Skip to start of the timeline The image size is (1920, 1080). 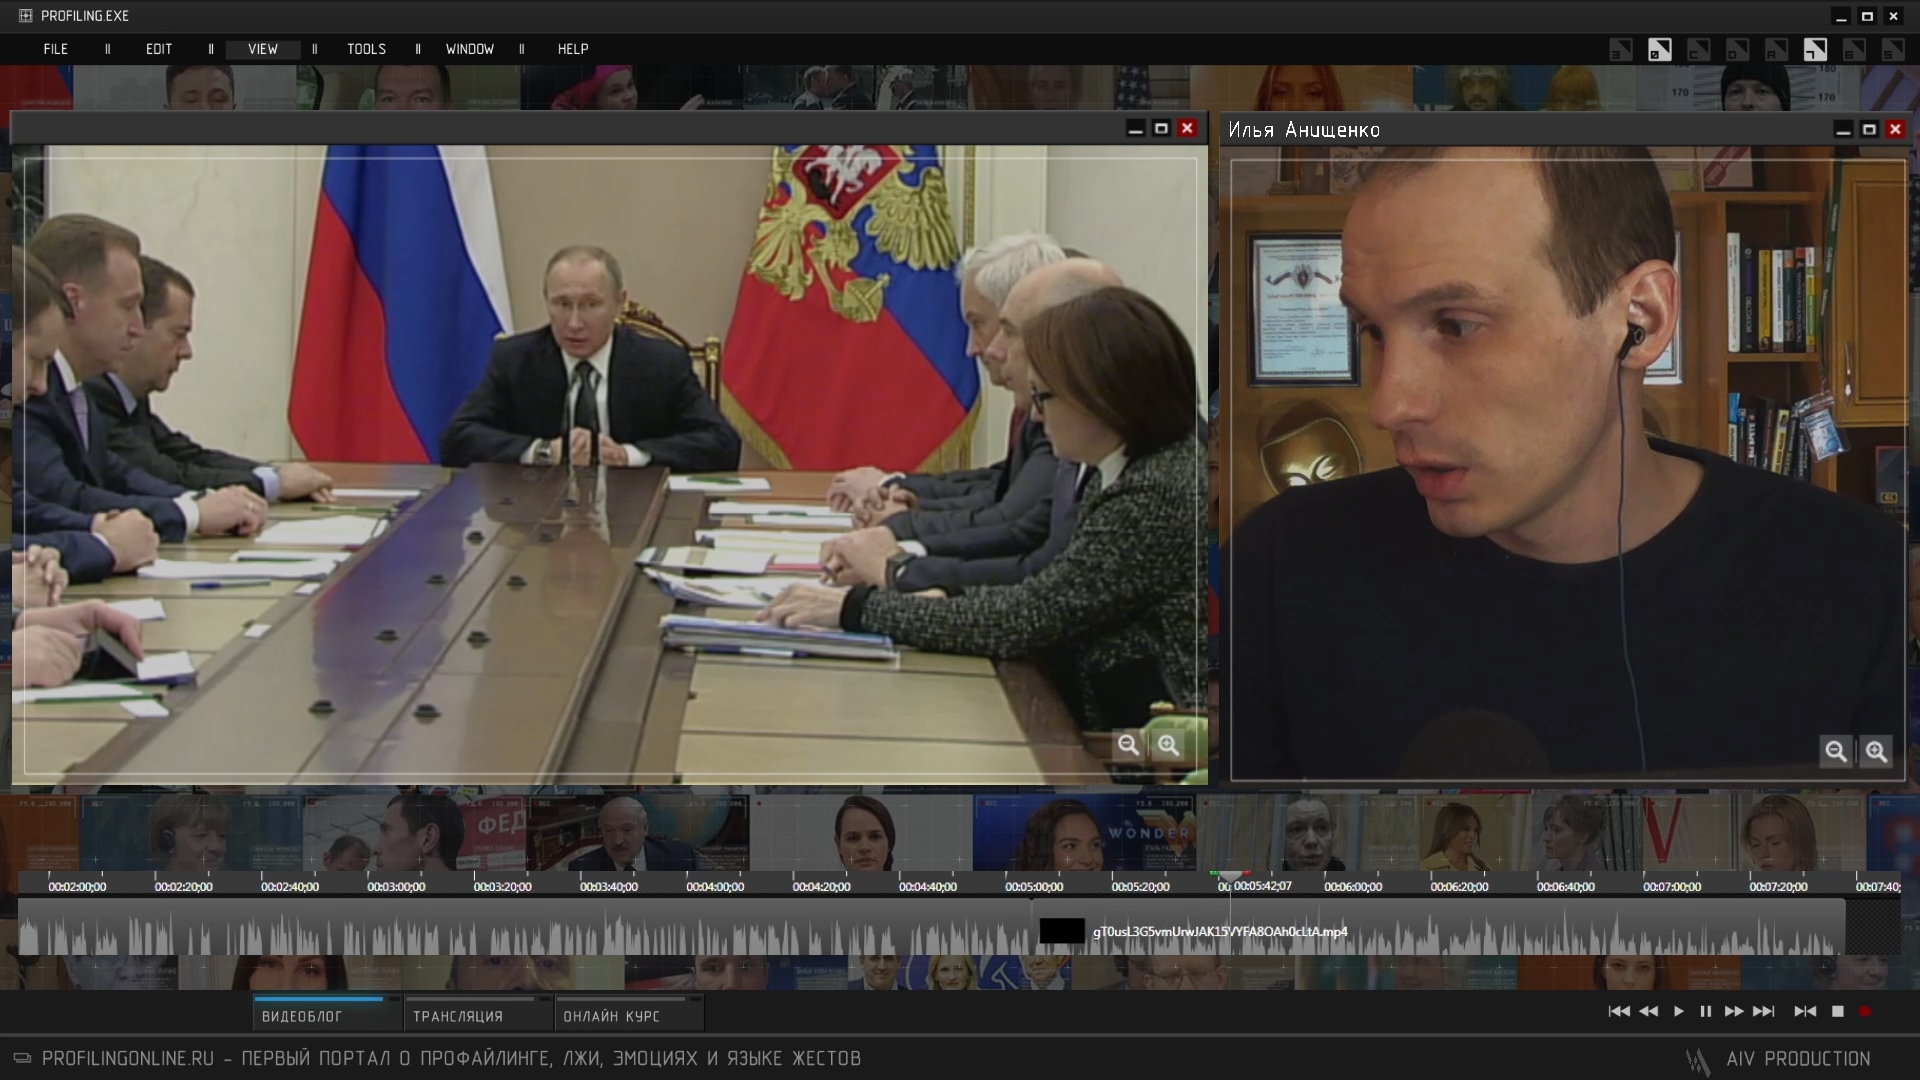pos(1619,1011)
